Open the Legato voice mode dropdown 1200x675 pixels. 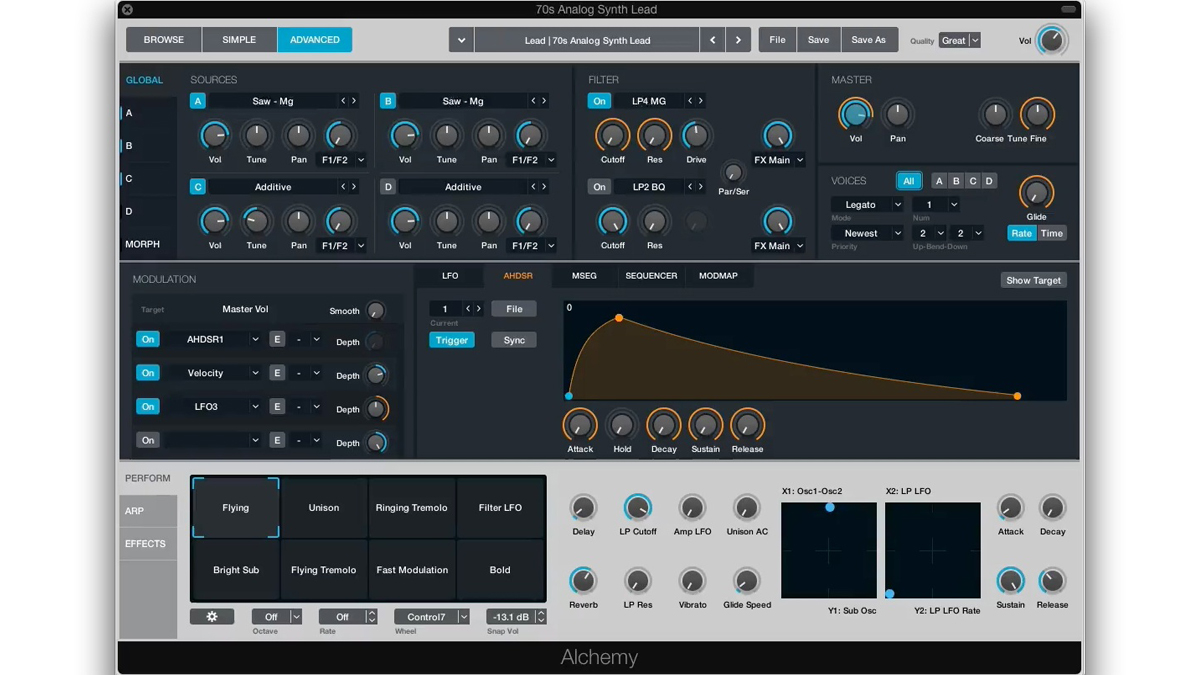coord(867,205)
